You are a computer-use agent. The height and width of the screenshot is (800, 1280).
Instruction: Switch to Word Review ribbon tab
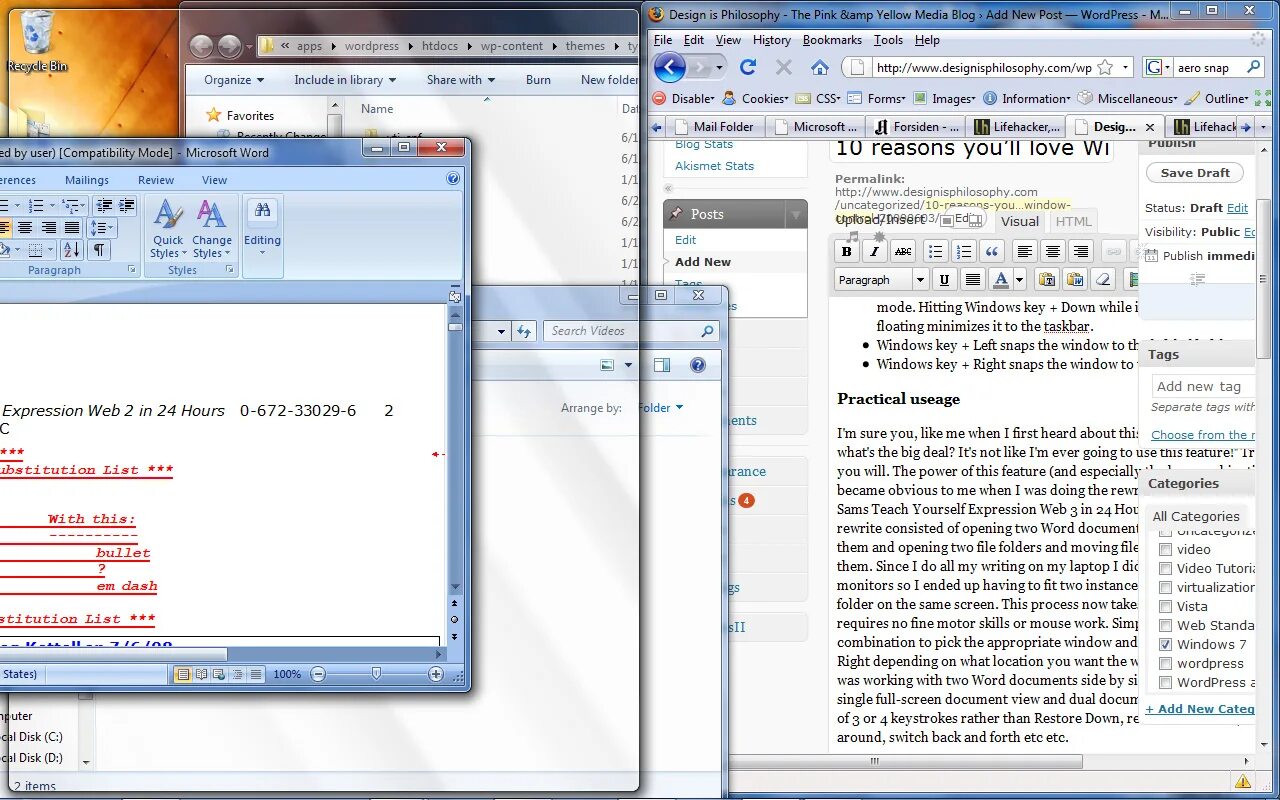[156, 180]
